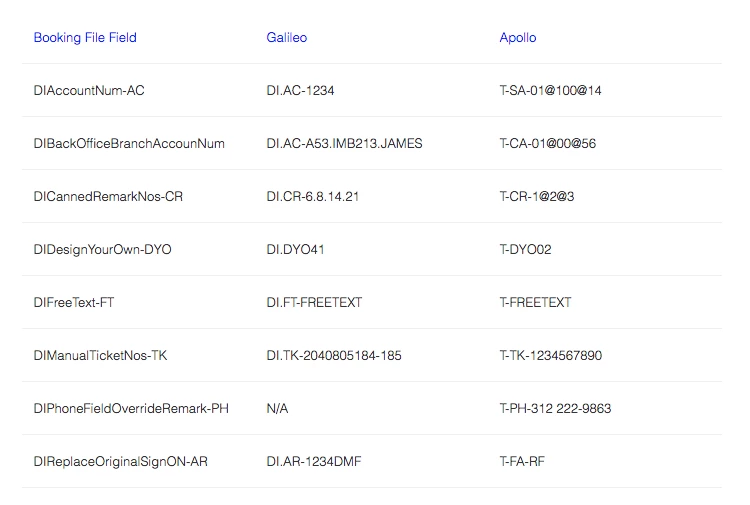Screen dimensions: 750x505
Task: Select the T-DYO02 cell
Action: (x=525, y=250)
